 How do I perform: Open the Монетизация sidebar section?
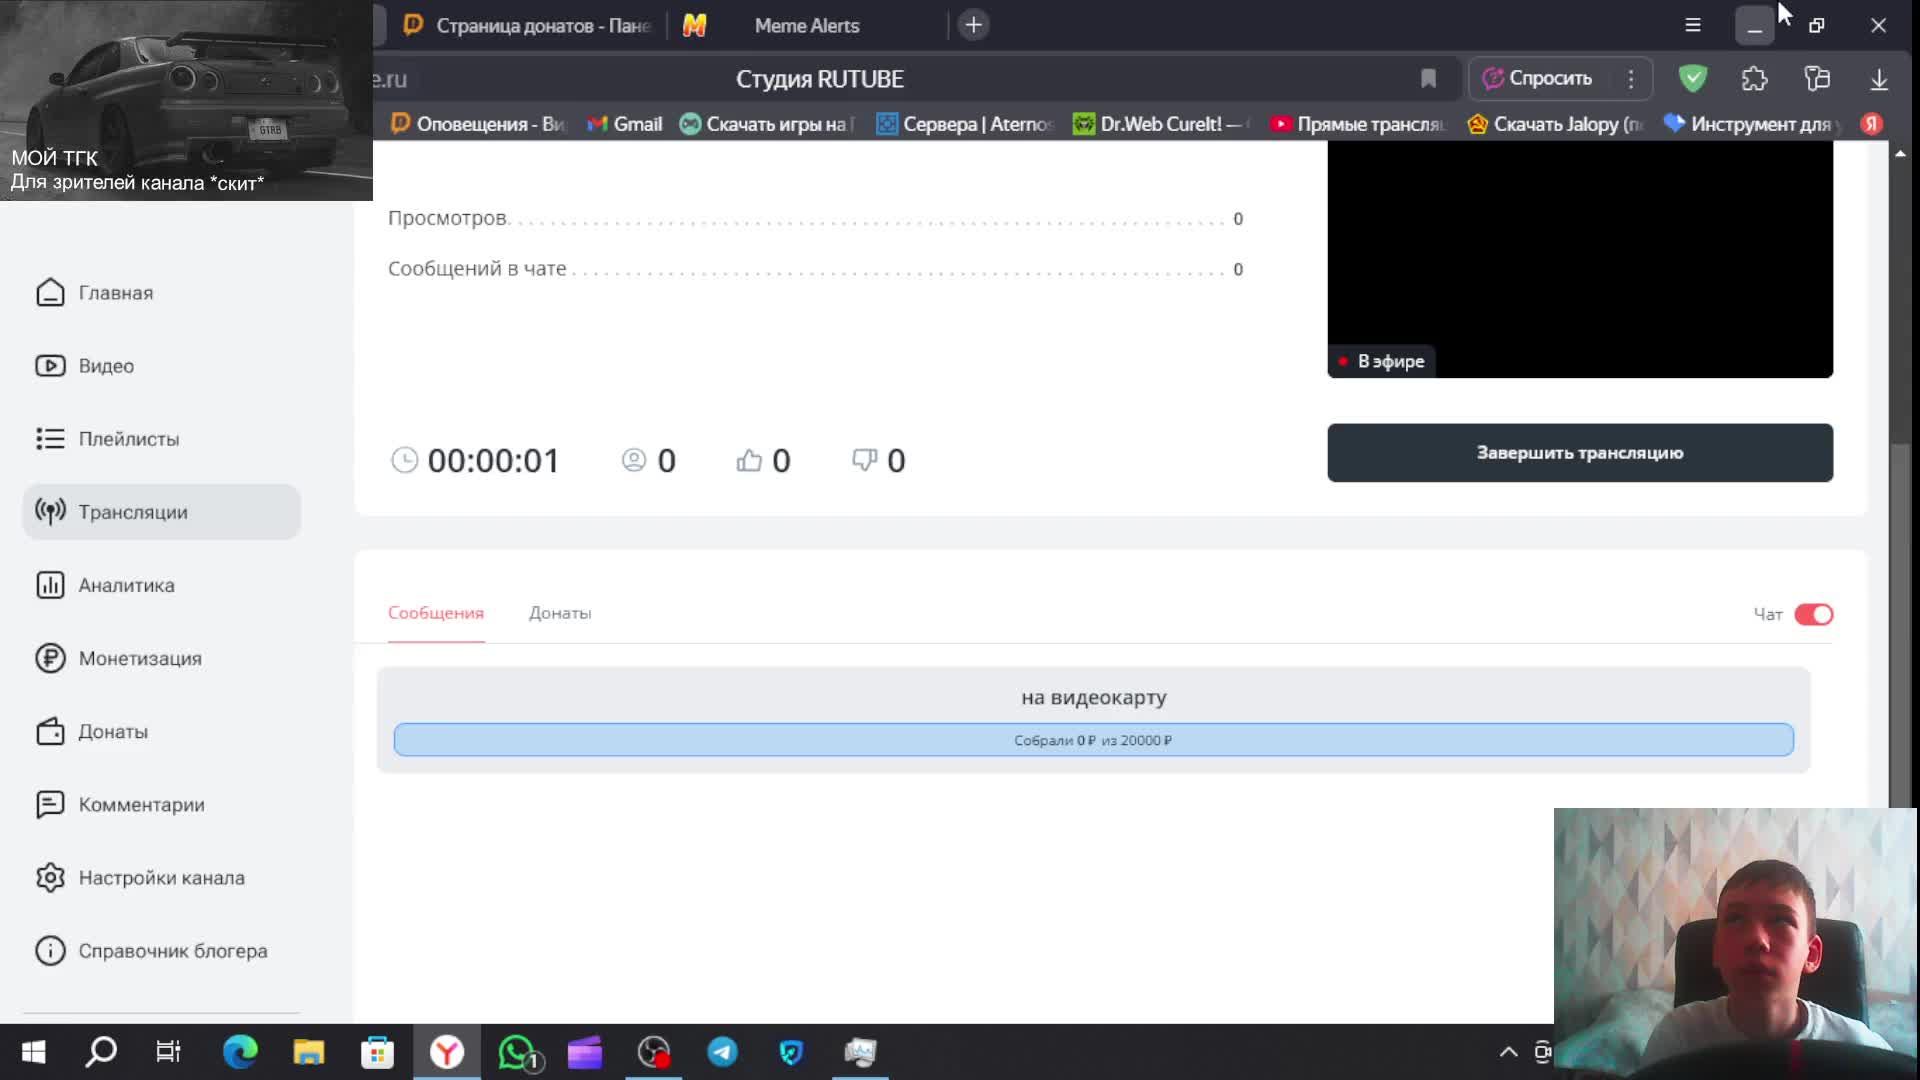pyautogui.click(x=139, y=658)
